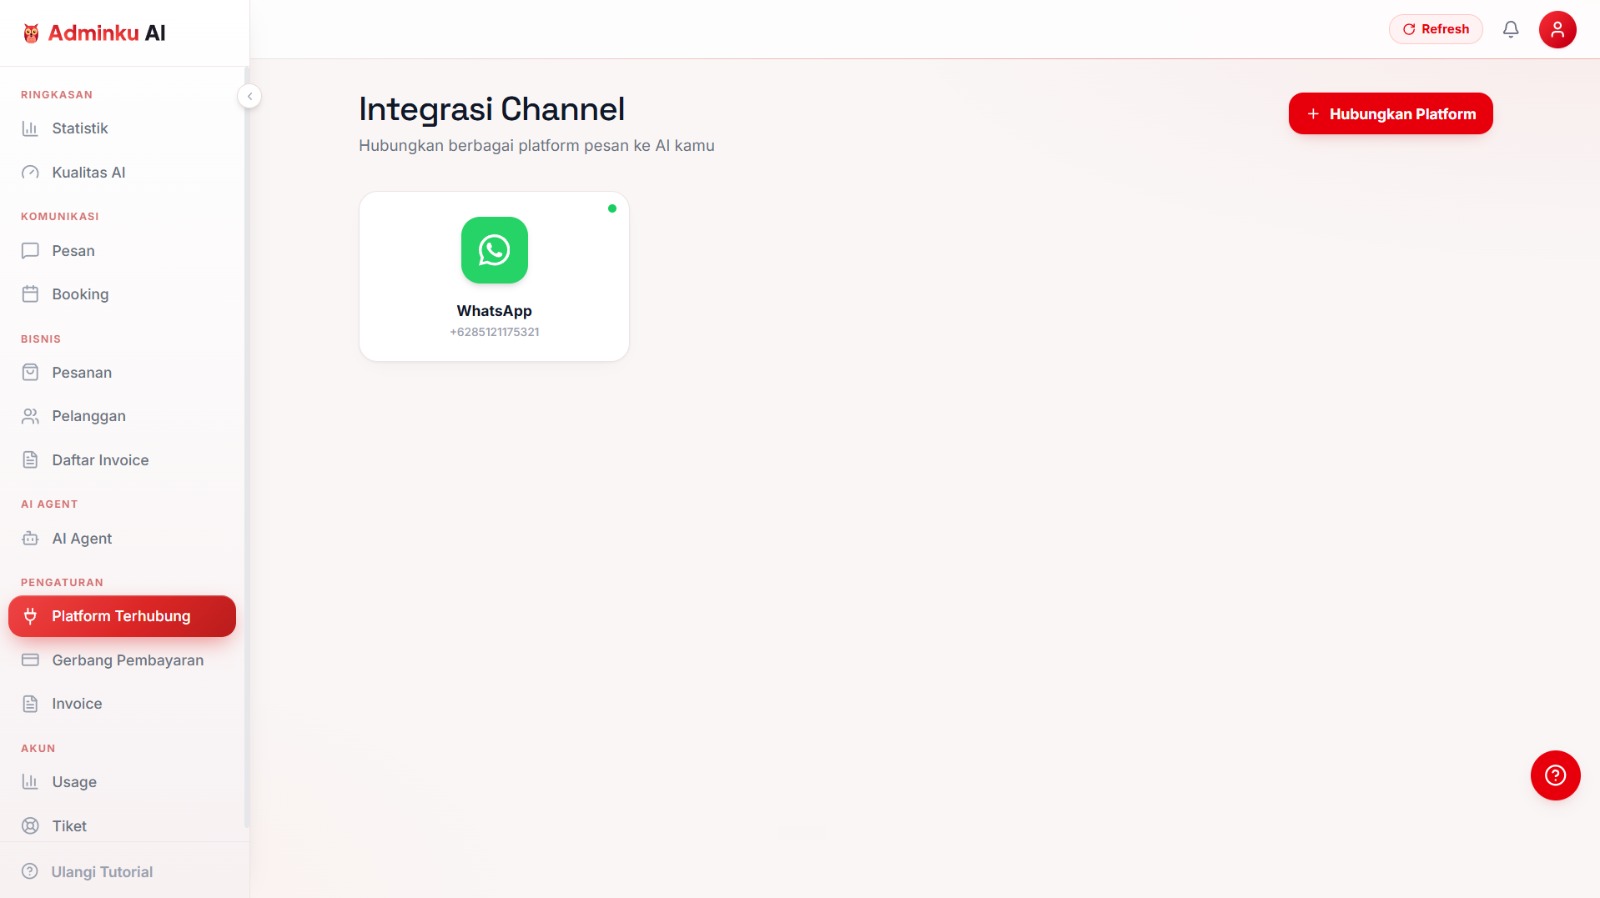Click the Invoice file icon under Pengaturan

pyautogui.click(x=30, y=704)
